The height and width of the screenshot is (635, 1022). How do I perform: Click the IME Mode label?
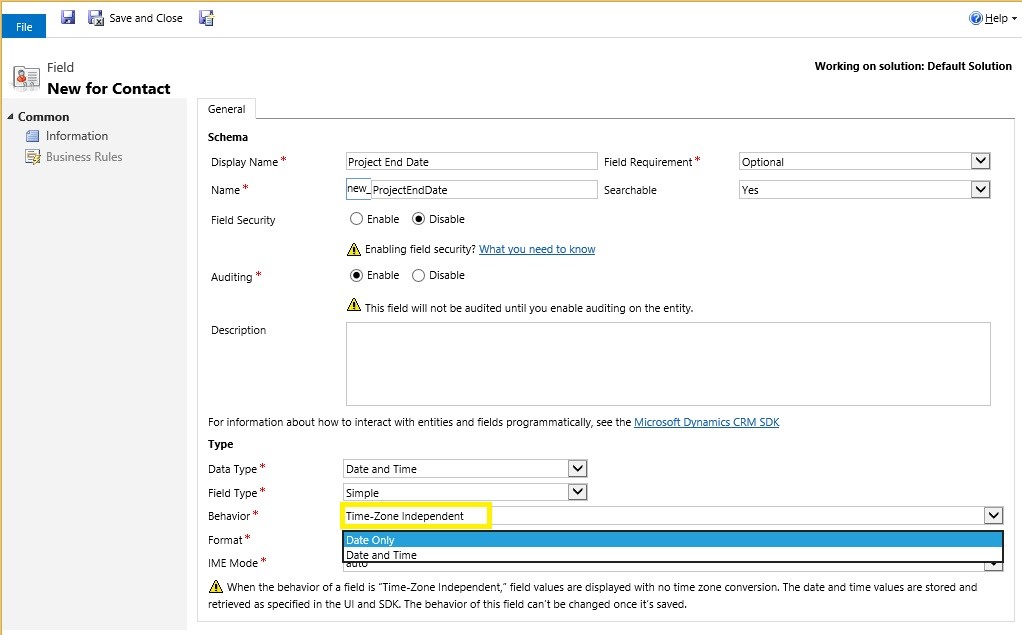[233, 563]
